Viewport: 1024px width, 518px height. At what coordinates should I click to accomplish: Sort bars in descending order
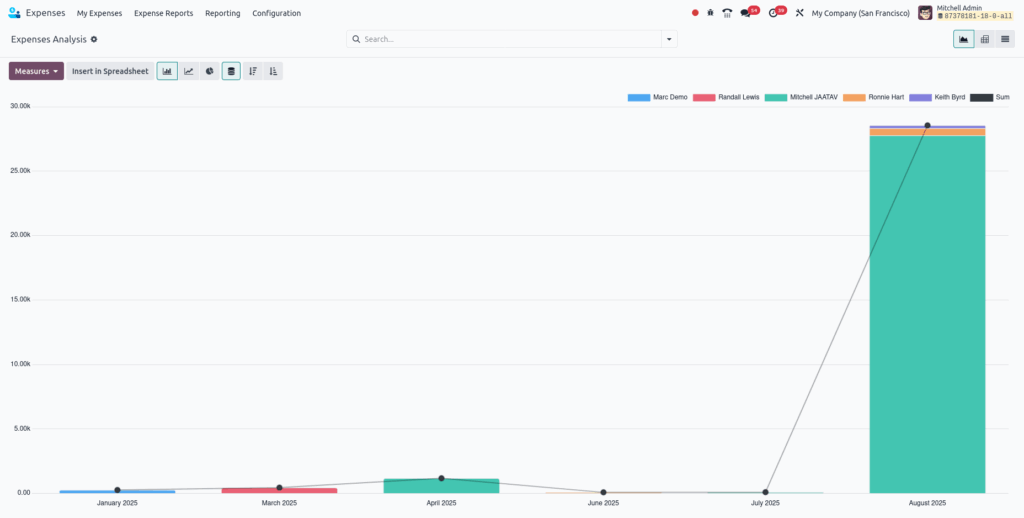[253, 71]
